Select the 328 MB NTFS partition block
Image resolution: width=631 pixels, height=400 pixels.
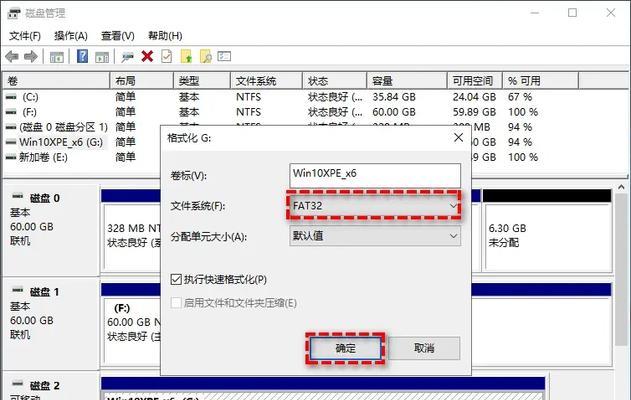(133, 236)
